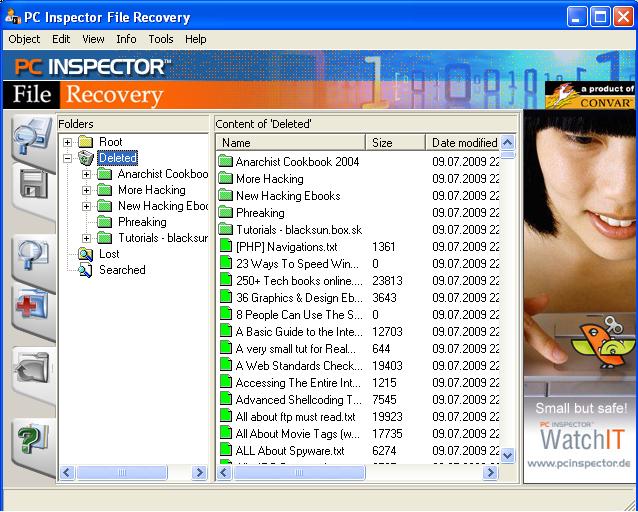This screenshot has height=512, width=638.
Task: Open the green question mark help icon
Action: [x=33, y=439]
